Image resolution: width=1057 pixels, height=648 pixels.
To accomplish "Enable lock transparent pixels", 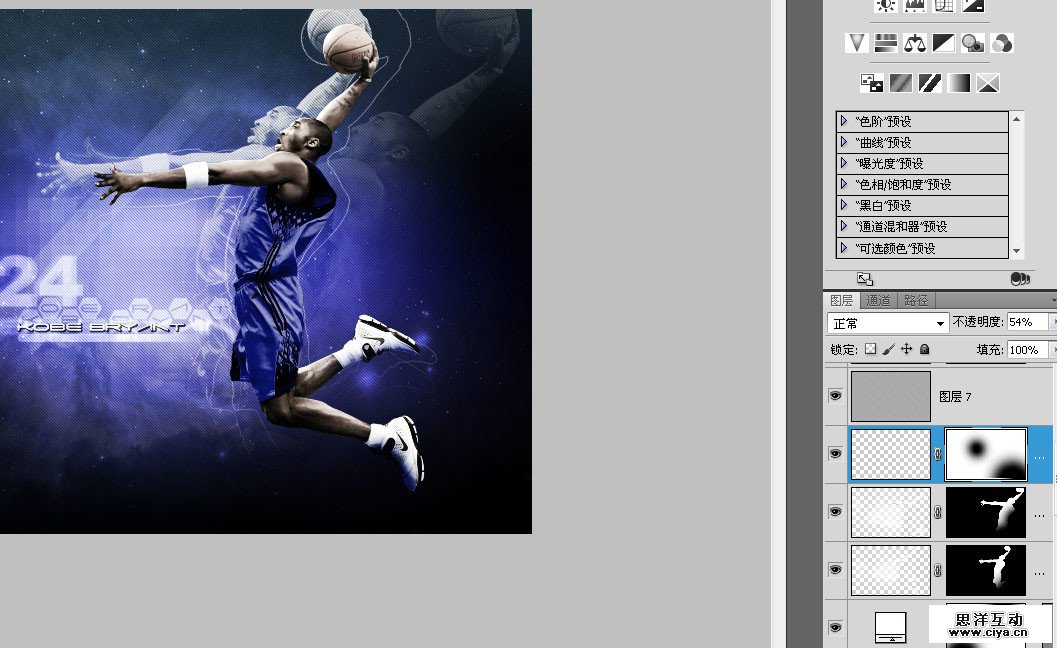I will click(x=871, y=348).
